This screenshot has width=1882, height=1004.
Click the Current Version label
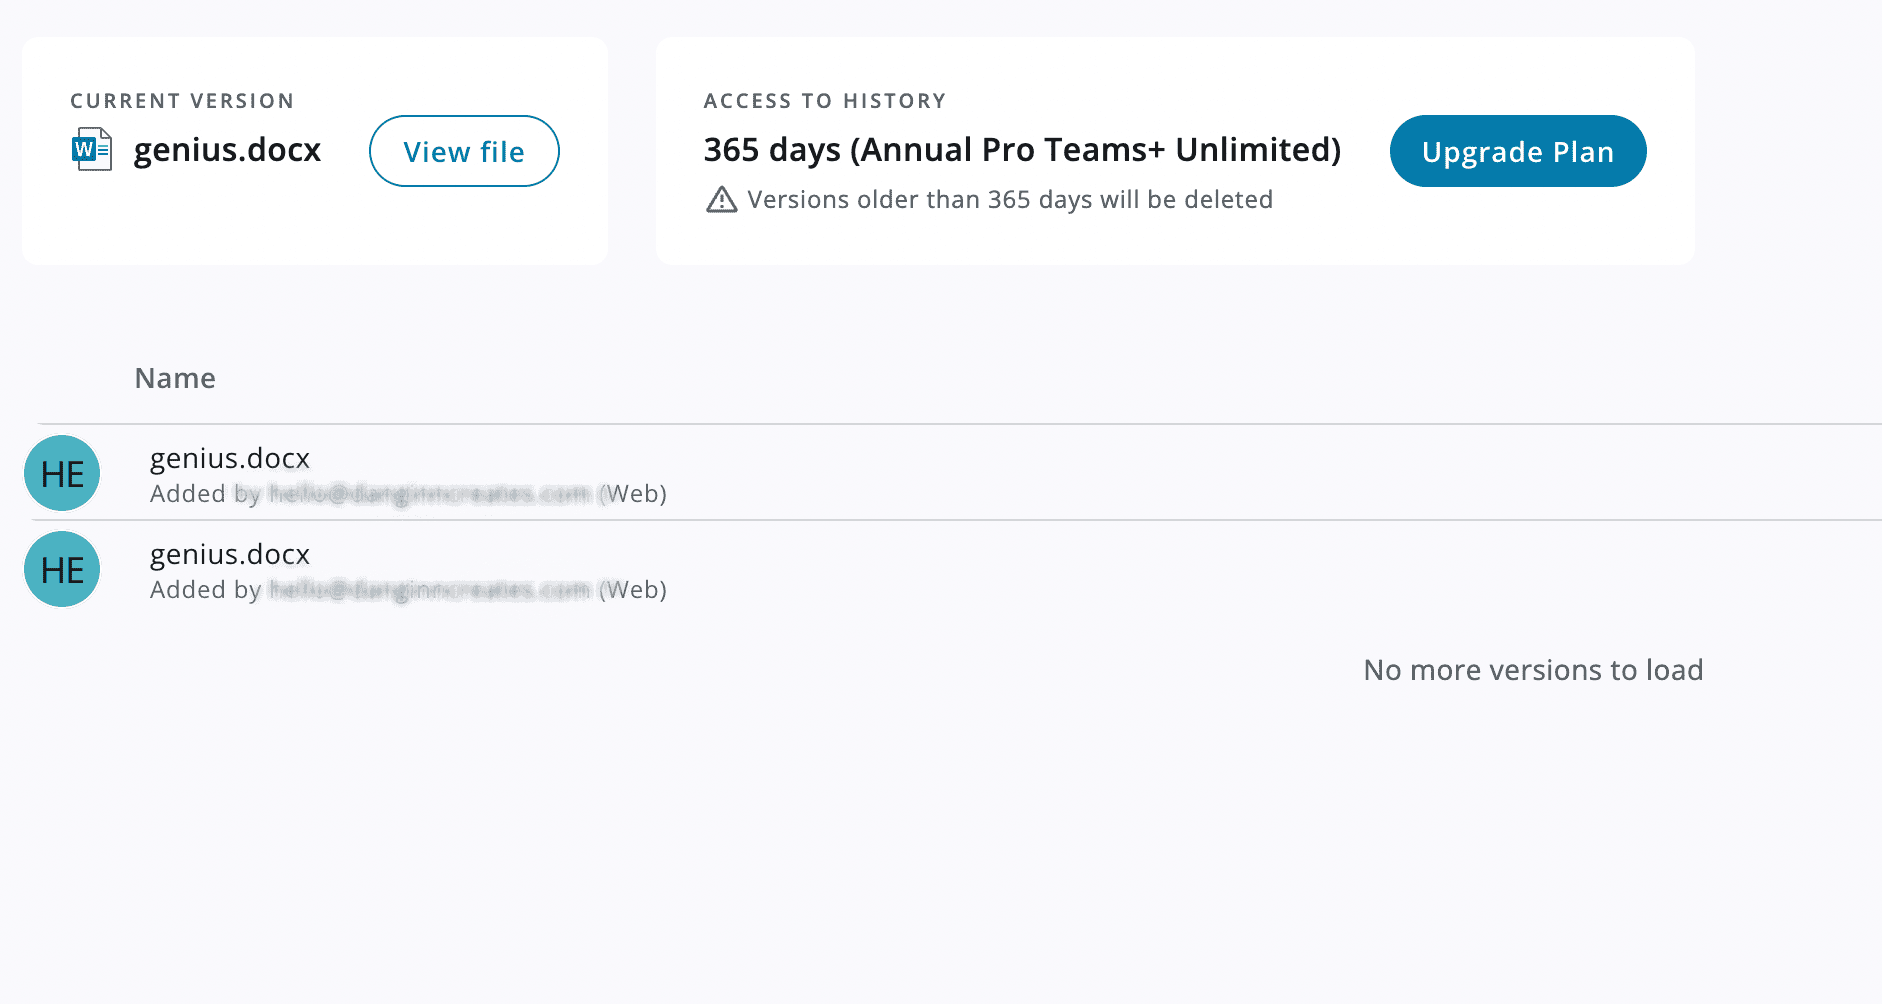click(182, 101)
